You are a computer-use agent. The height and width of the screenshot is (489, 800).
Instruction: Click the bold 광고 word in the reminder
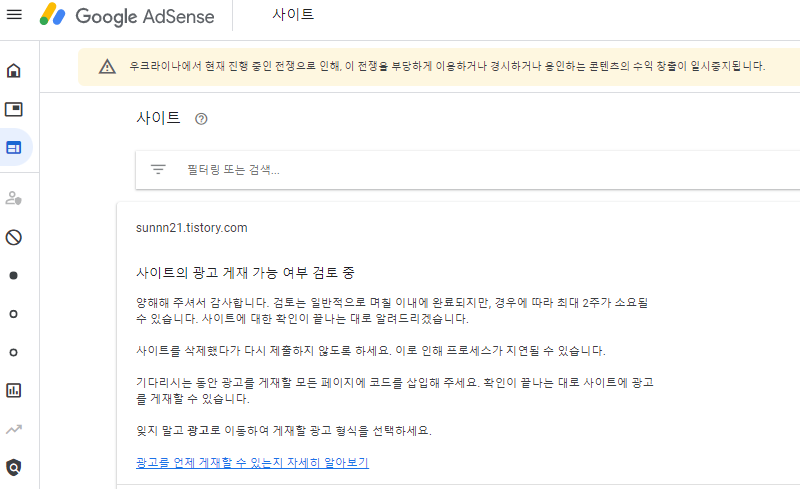coord(198,431)
